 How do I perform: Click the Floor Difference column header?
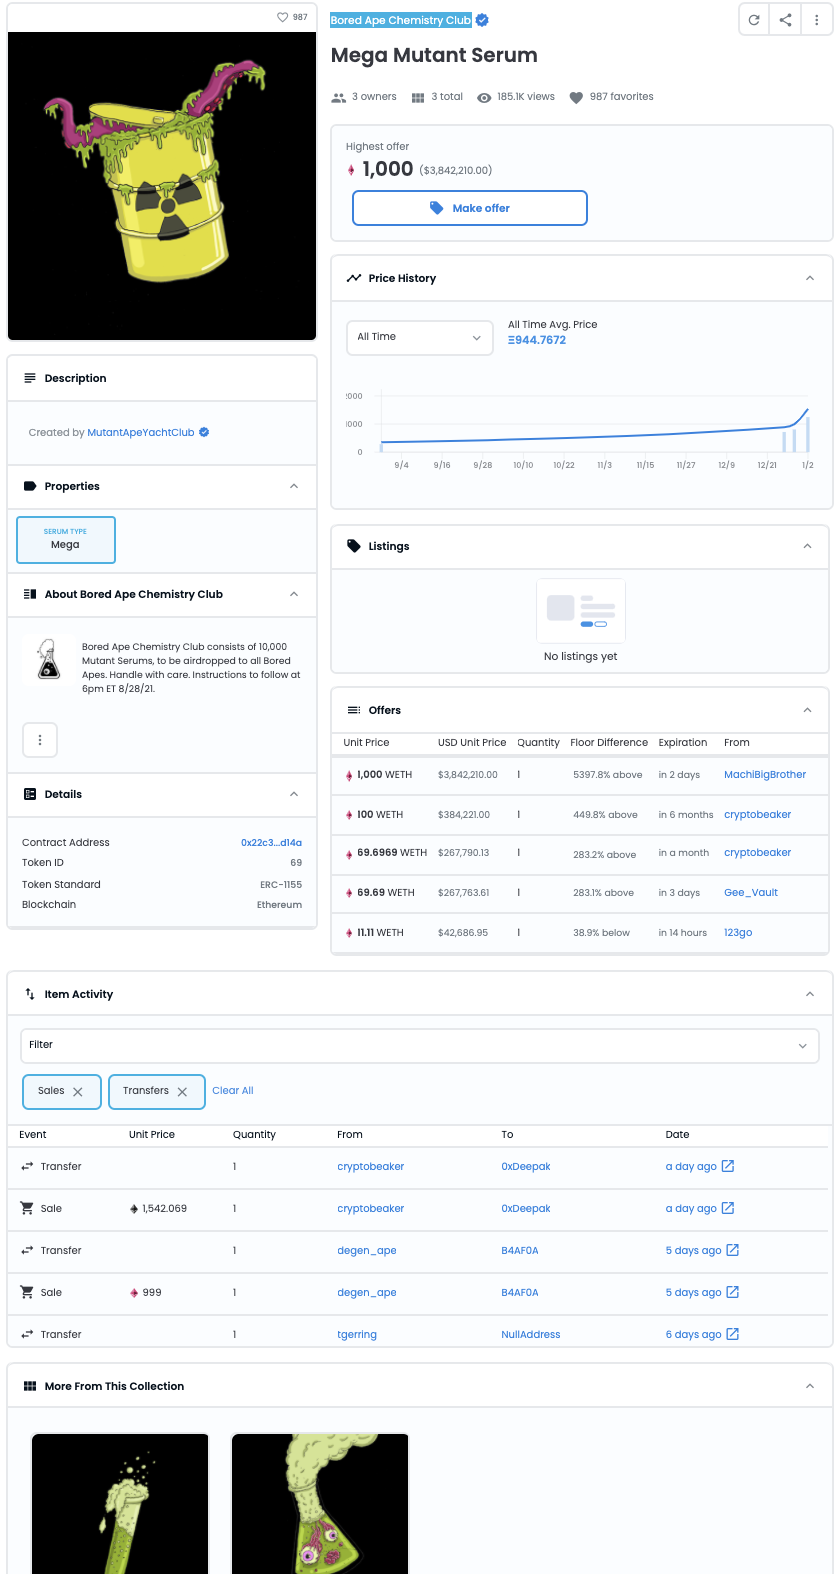click(609, 743)
